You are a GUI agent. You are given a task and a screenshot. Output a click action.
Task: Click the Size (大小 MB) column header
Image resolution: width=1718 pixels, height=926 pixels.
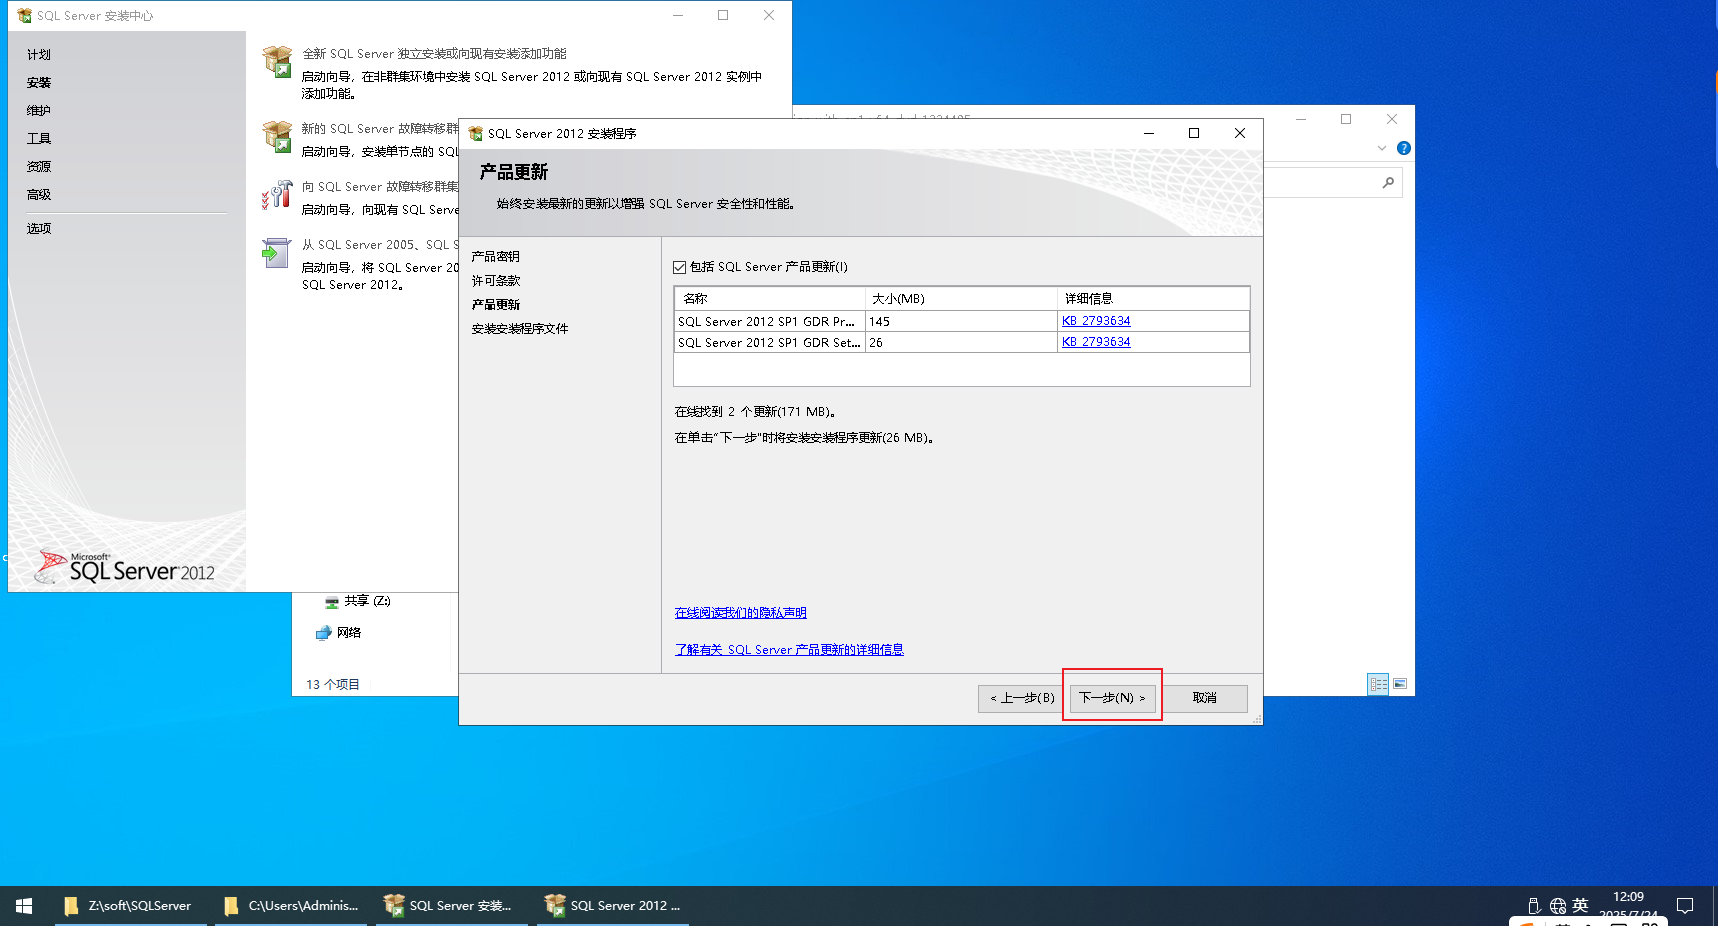point(961,299)
